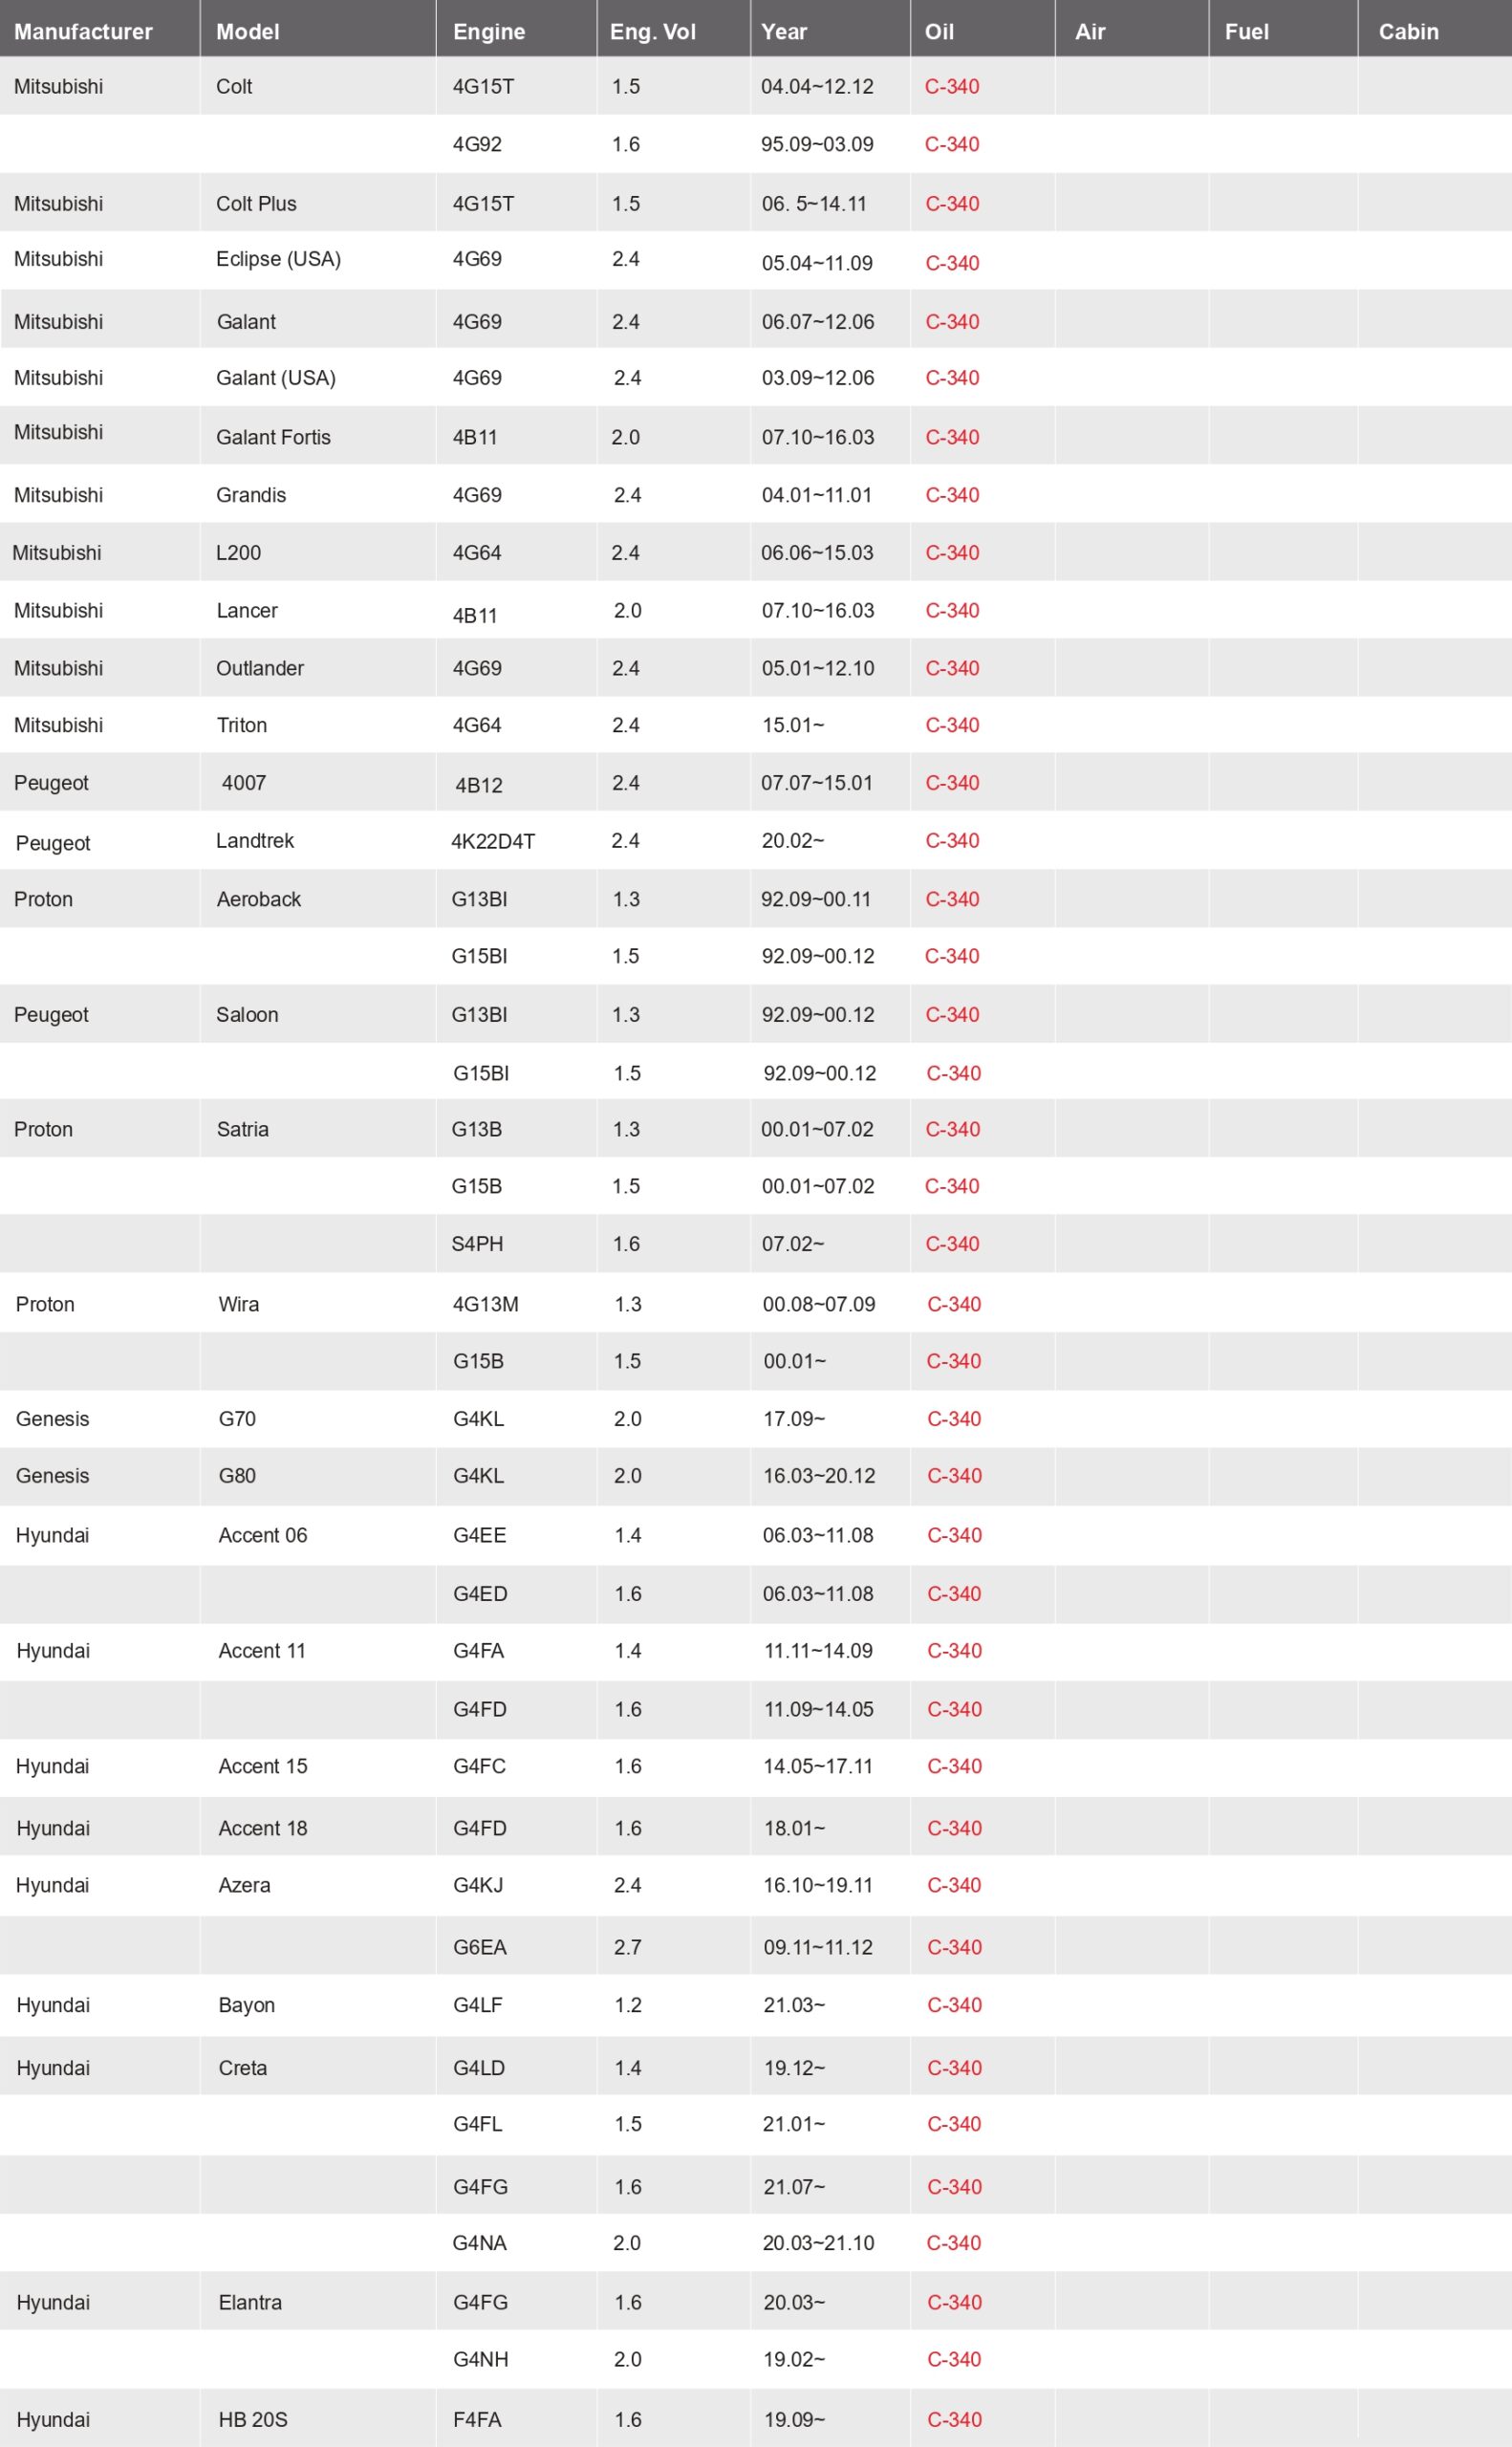Open the C-340 oil link for Grandis

pyautogui.click(x=952, y=495)
